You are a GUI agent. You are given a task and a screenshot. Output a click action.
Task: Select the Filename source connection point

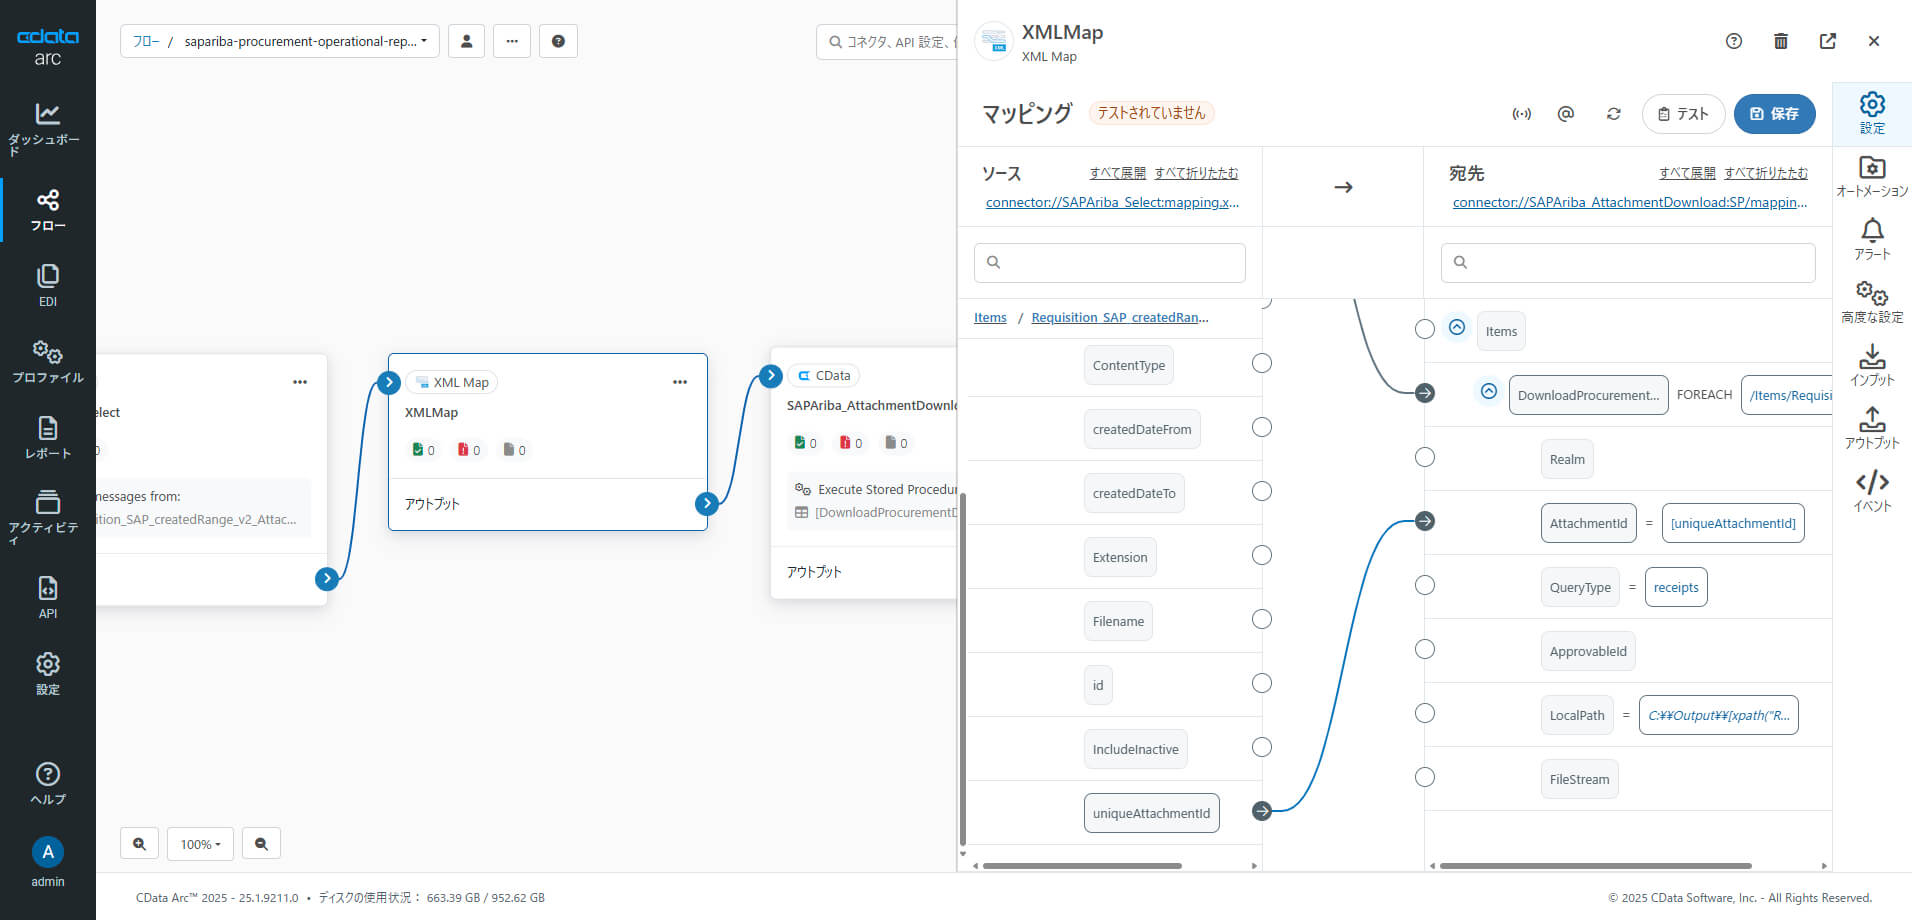(x=1262, y=619)
